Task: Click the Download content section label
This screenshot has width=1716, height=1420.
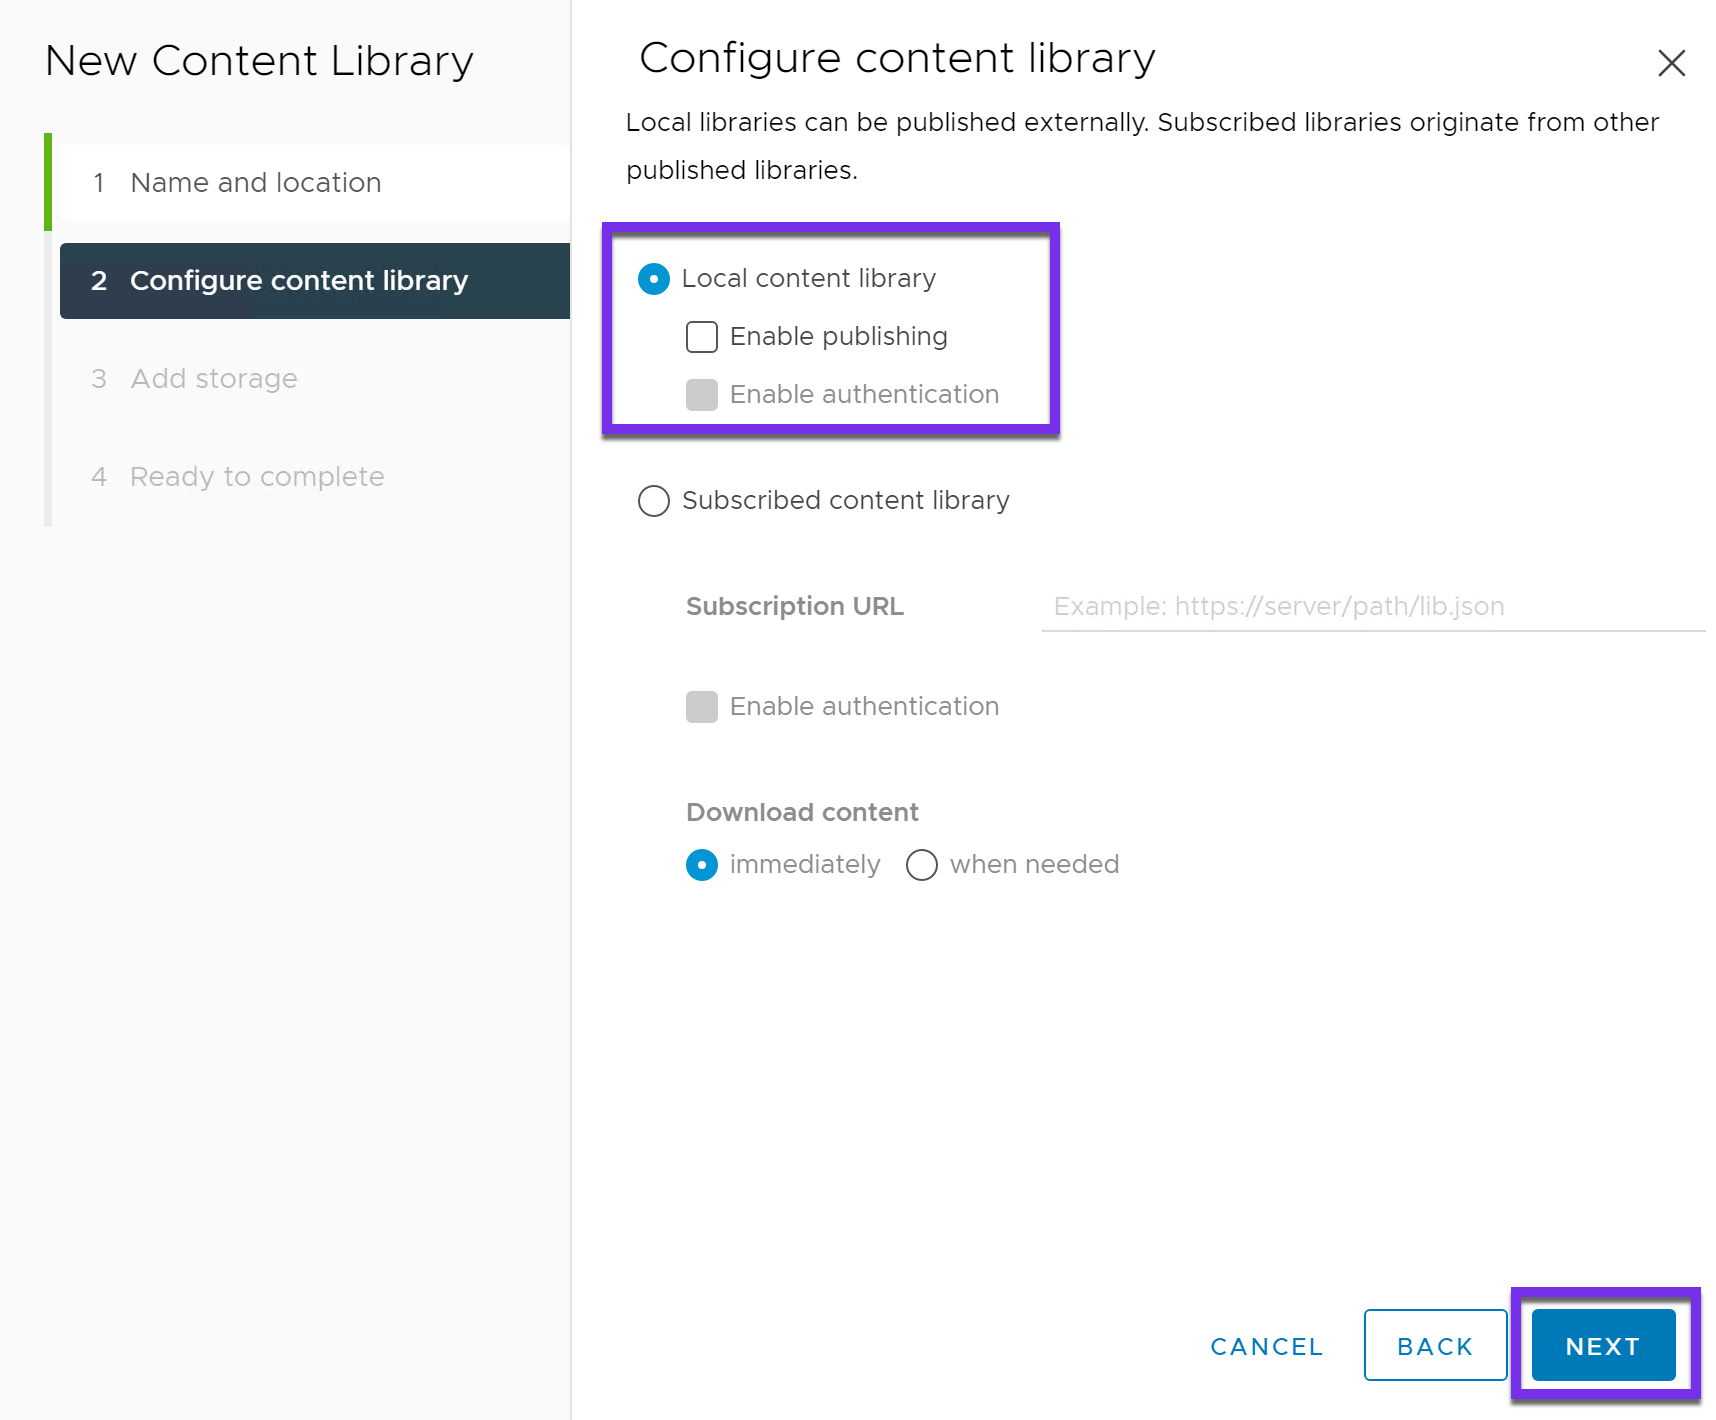Action: tap(801, 811)
